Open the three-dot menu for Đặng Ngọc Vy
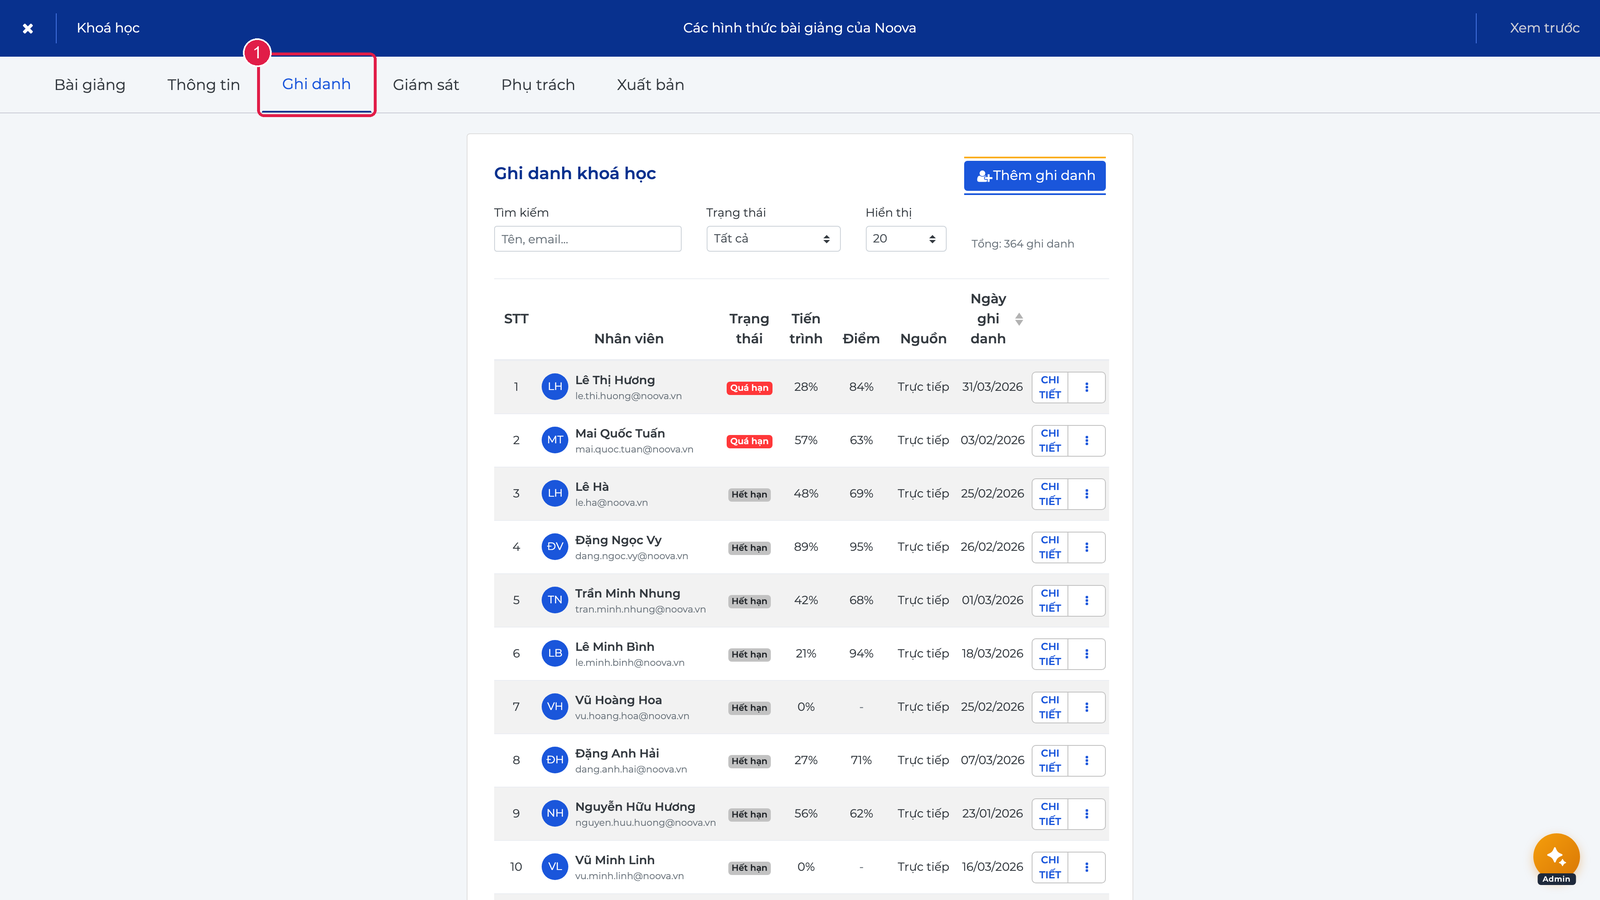This screenshot has width=1600, height=900. coord(1086,547)
